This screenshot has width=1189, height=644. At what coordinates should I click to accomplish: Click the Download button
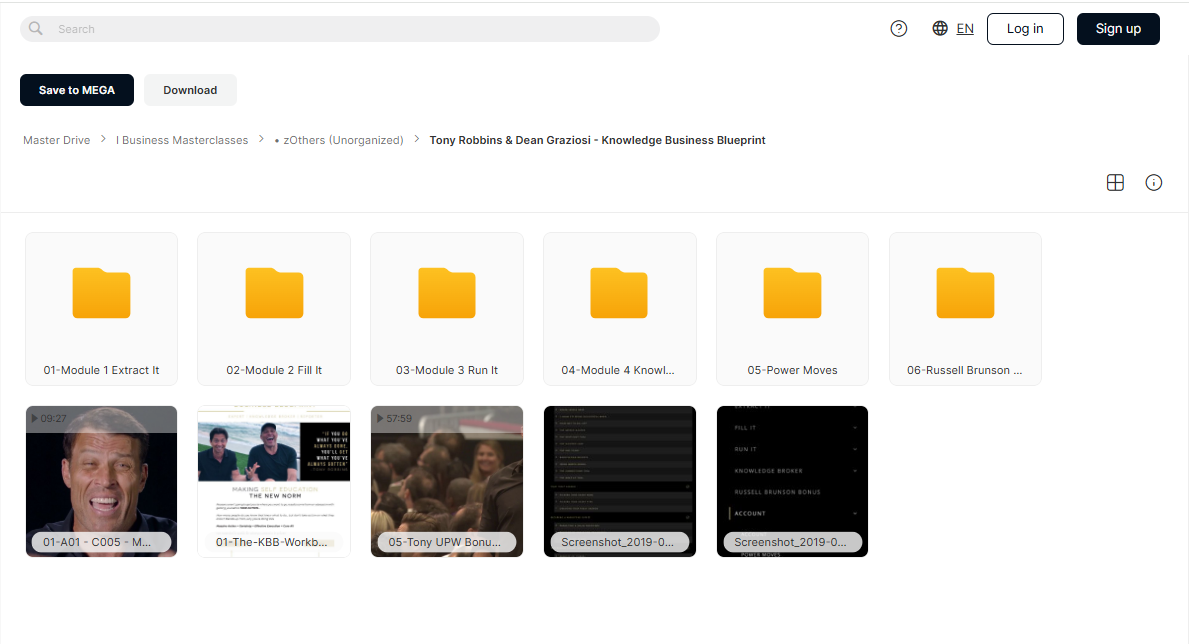190,90
